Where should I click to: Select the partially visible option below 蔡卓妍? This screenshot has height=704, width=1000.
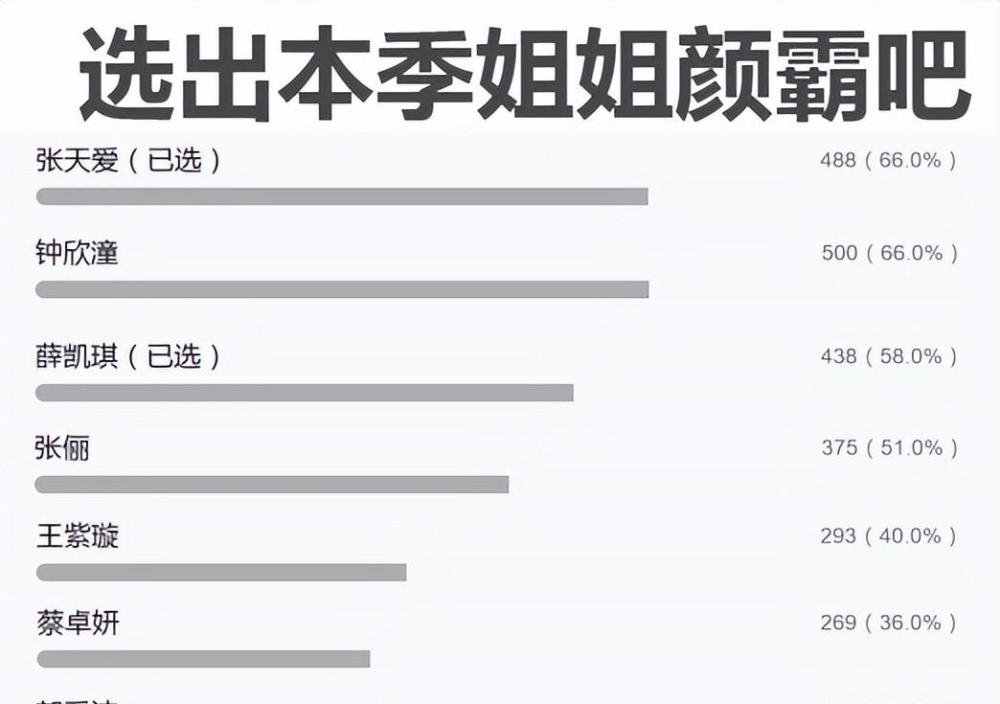pos(77,700)
